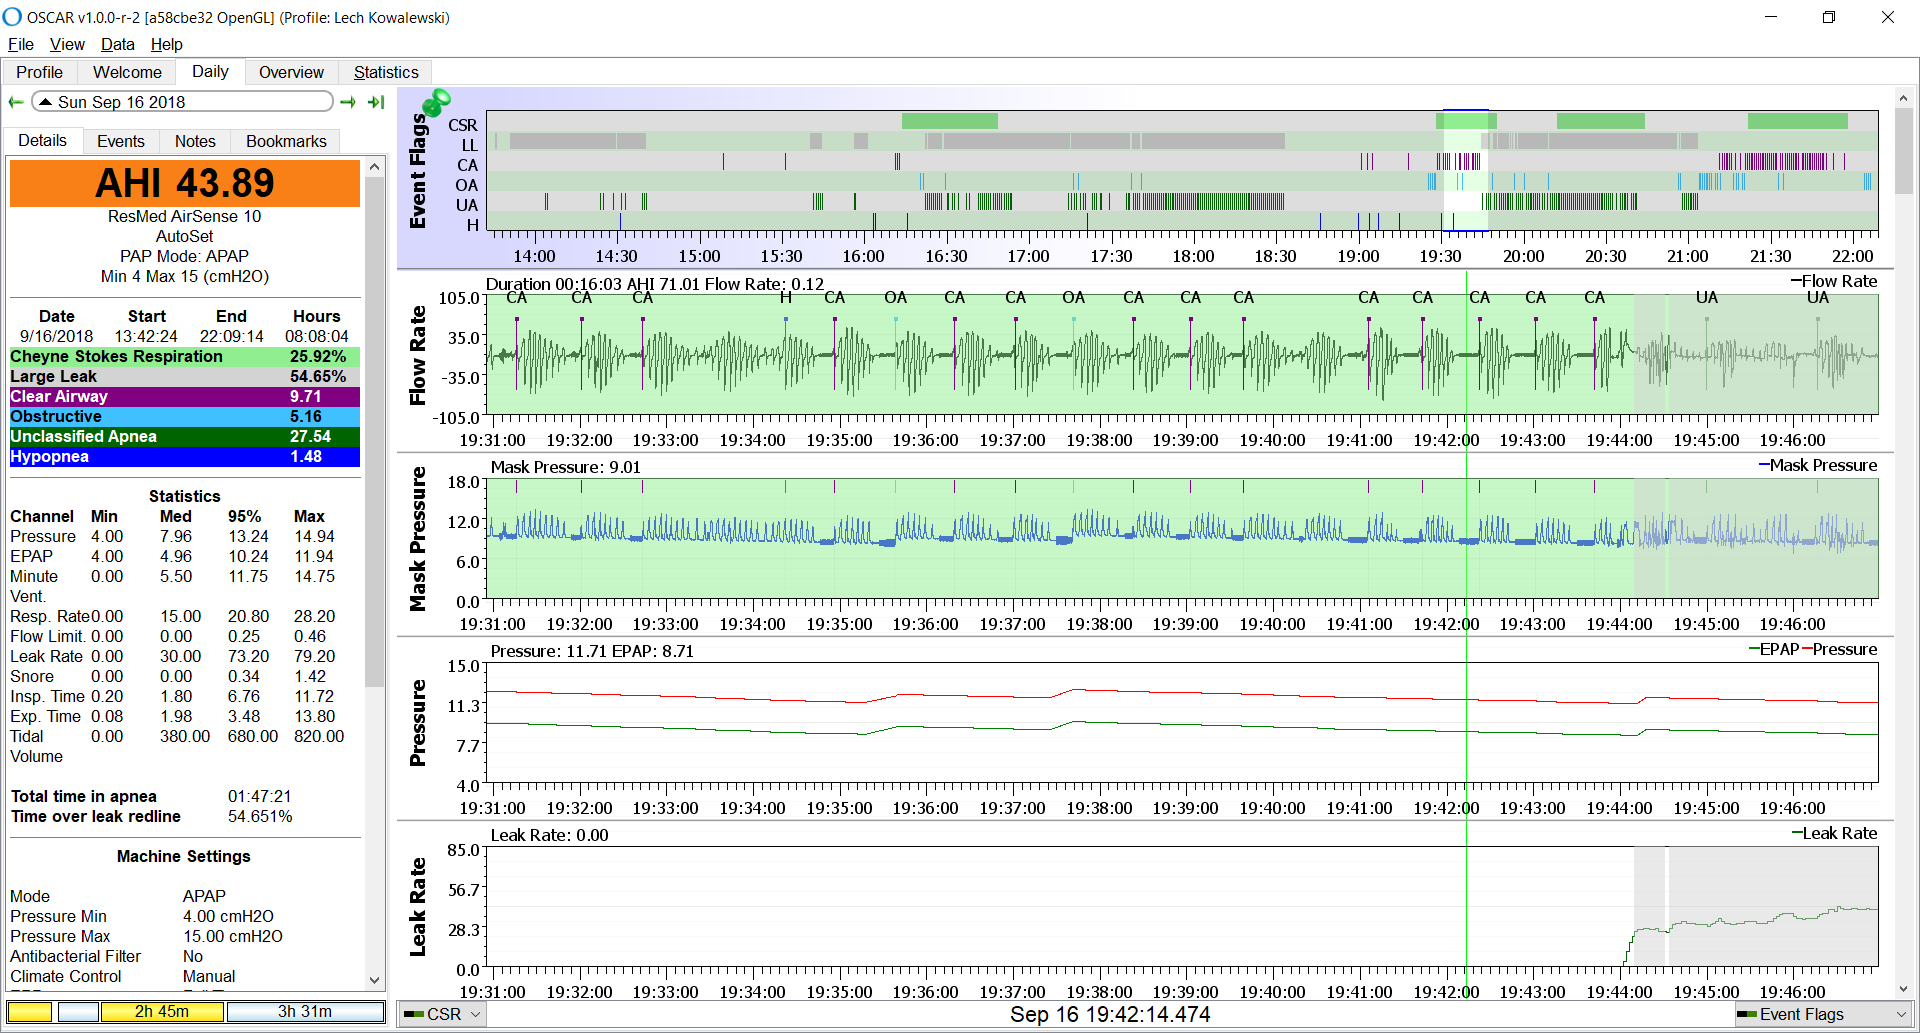
Task: Click the up arrow of the graph area scrollbar
Action: [x=1904, y=97]
